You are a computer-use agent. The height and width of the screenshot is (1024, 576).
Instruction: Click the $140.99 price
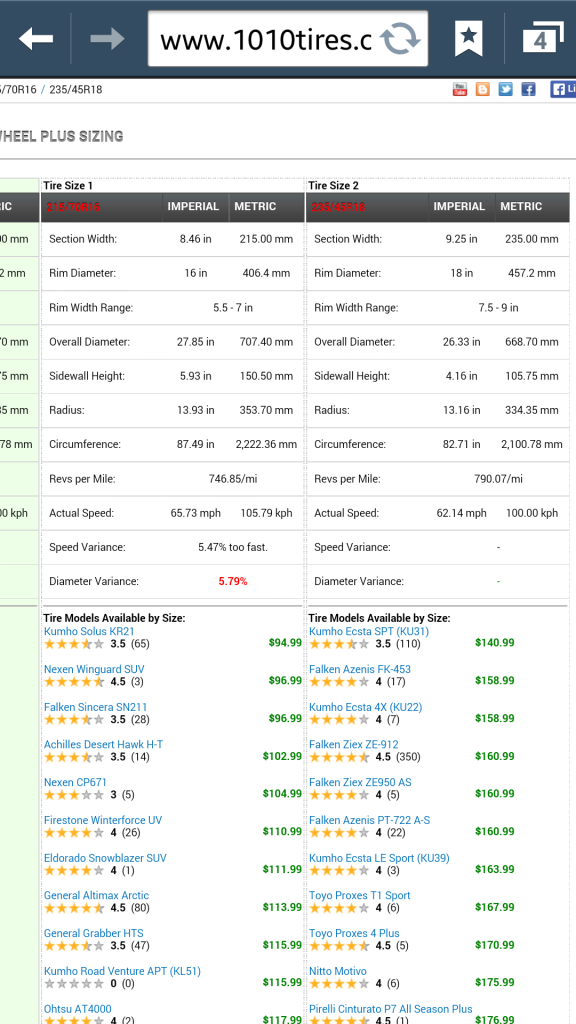pyautogui.click(x=494, y=643)
